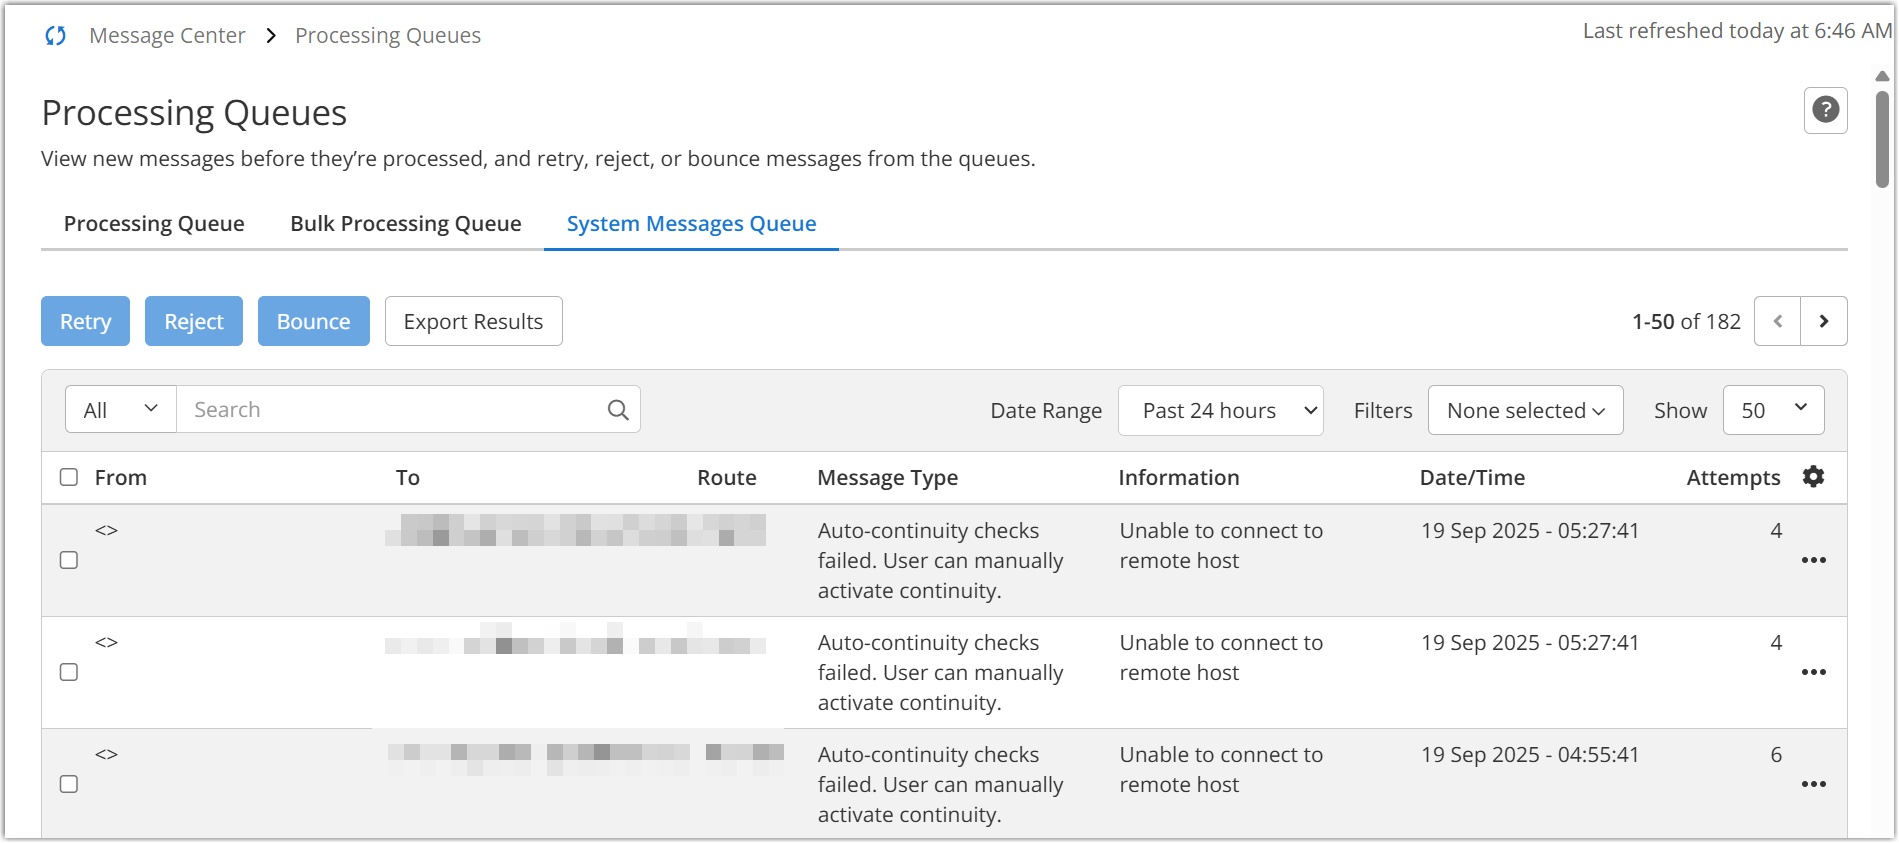Click the Reject button
The height and width of the screenshot is (843, 1899).
194,321
